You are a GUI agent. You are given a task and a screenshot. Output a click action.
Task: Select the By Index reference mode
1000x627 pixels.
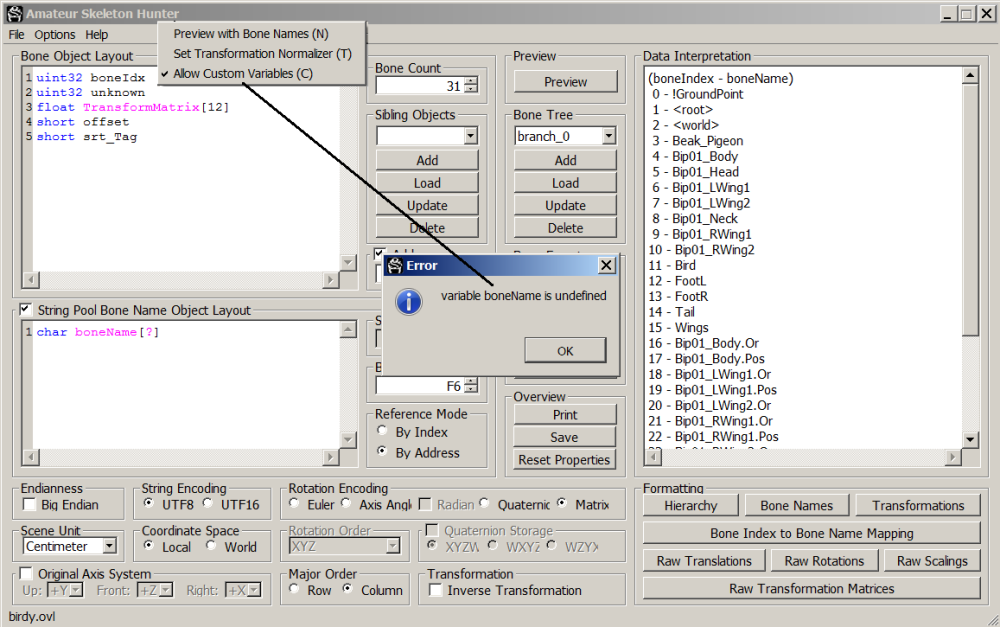(x=382, y=431)
